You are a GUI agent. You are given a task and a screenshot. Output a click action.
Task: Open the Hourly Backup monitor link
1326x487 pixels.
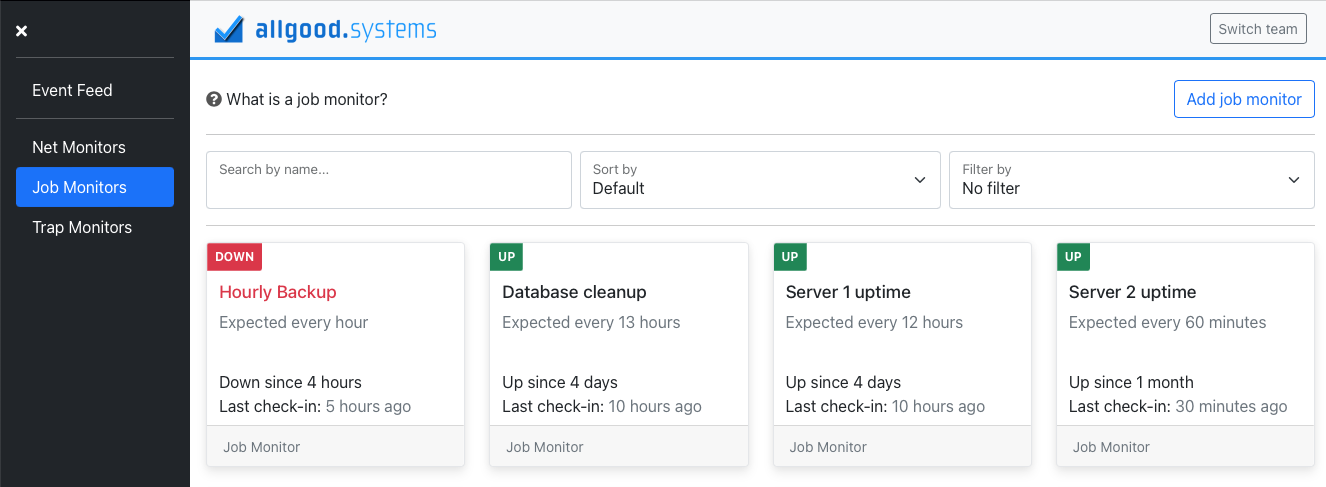(278, 292)
